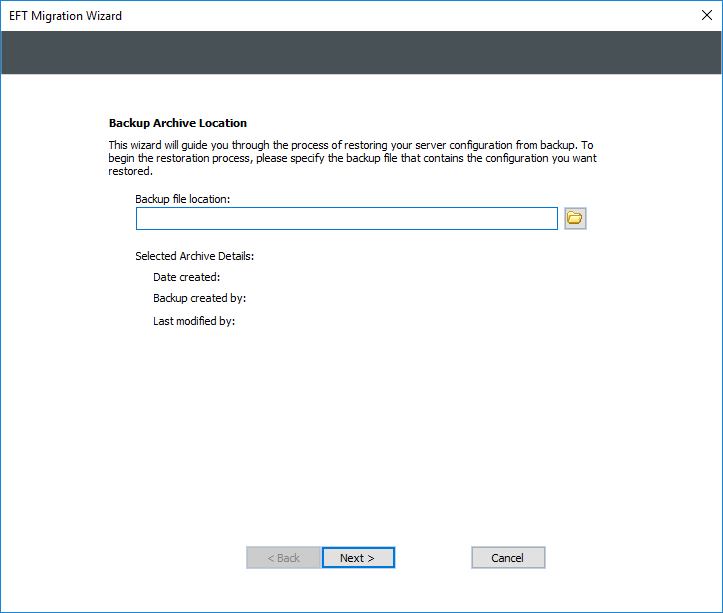Click the 'Last modified by:' label

(194, 321)
